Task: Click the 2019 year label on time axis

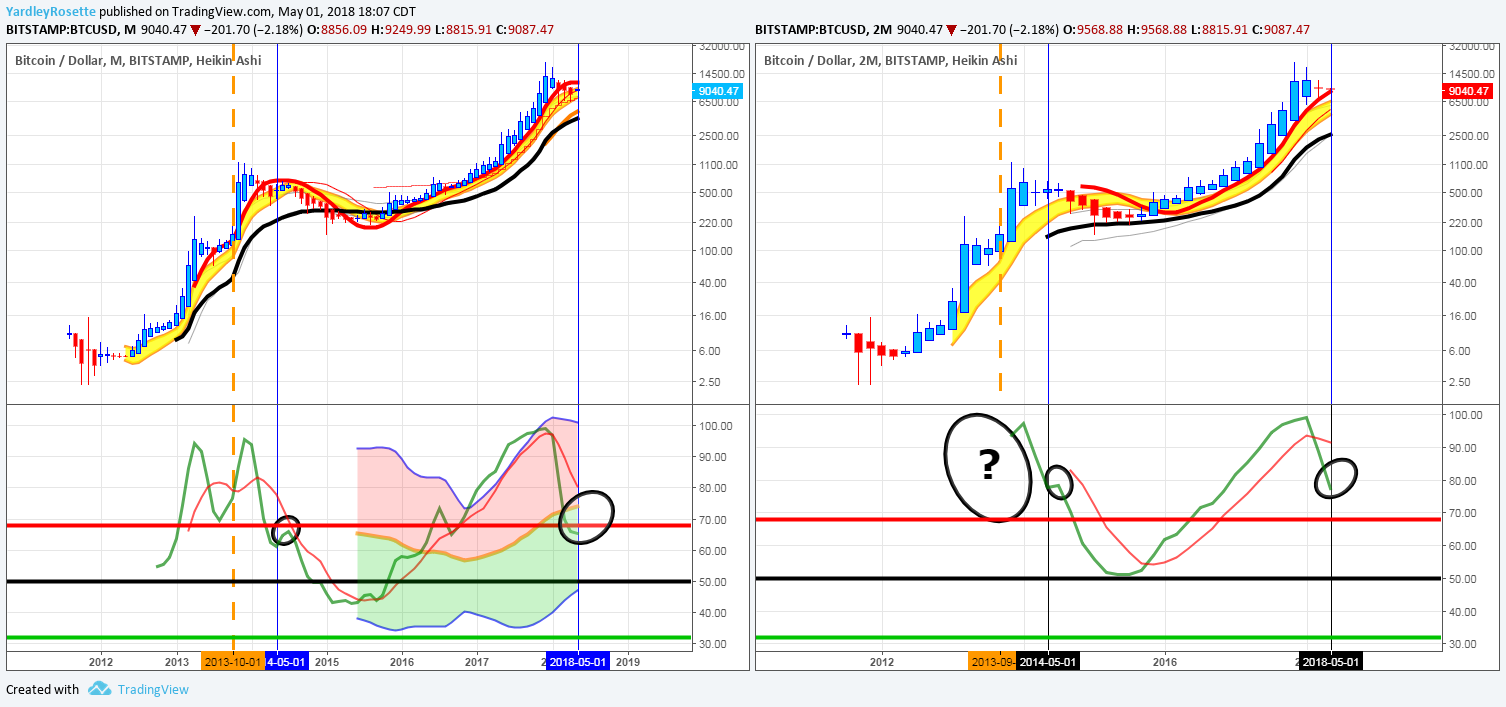Action: coord(628,661)
